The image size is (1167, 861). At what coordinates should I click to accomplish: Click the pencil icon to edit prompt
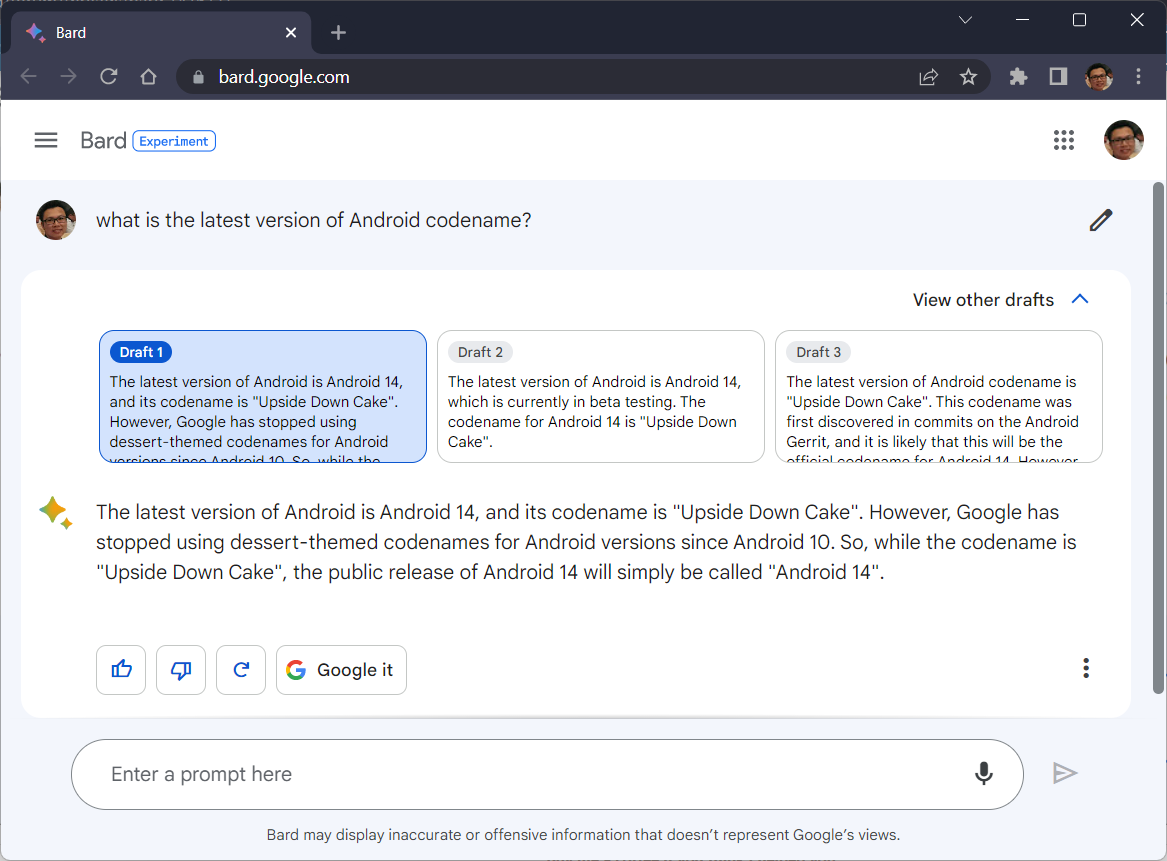1101,220
